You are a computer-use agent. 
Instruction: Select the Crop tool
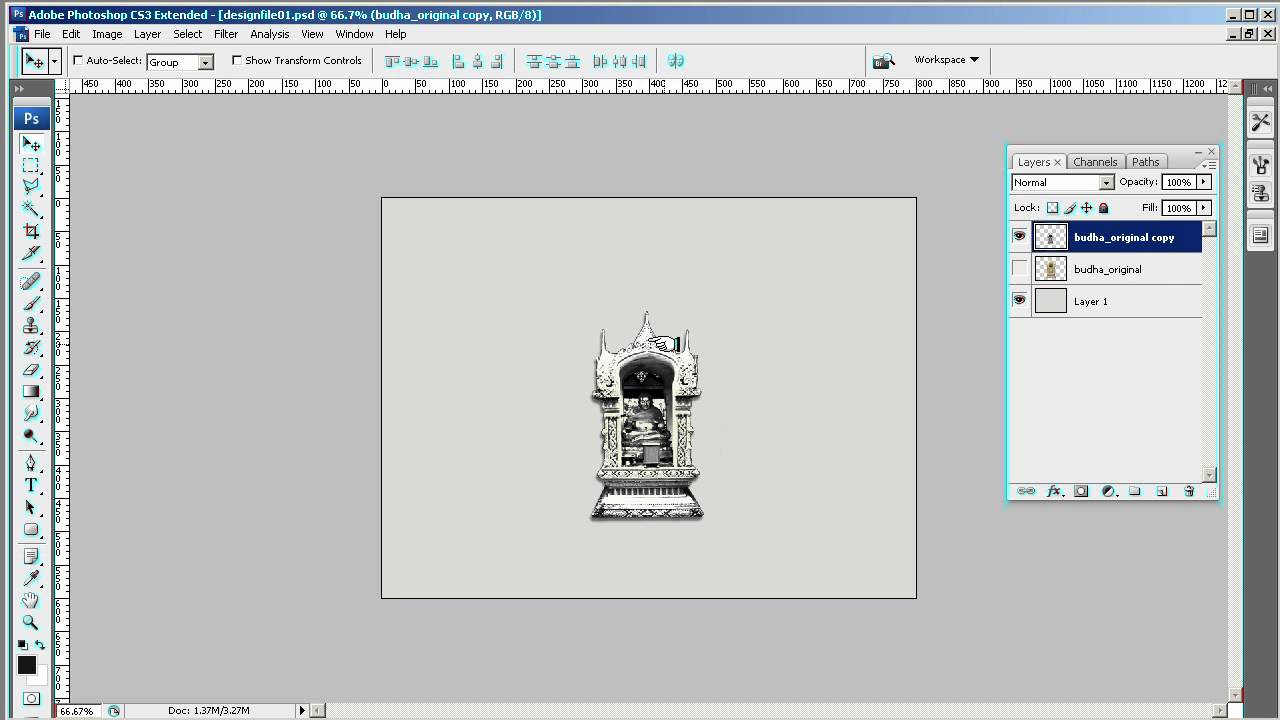pyautogui.click(x=31, y=231)
